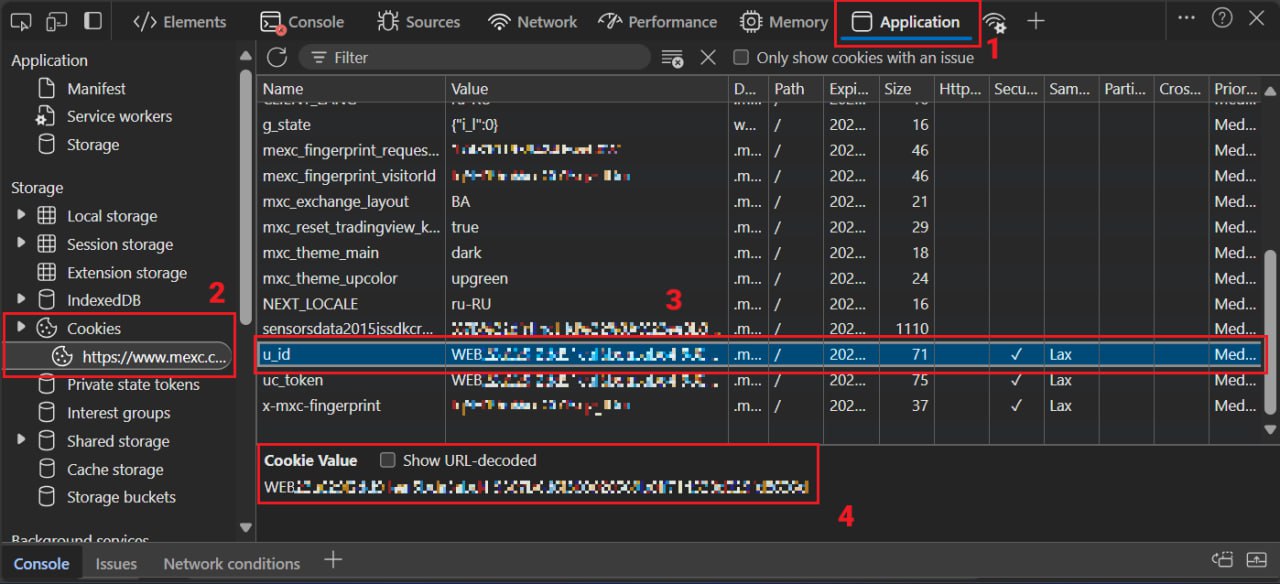The width and height of the screenshot is (1280, 584).
Task: Select the uc_token cookie row
Action: pyautogui.click(x=350, y=380)
